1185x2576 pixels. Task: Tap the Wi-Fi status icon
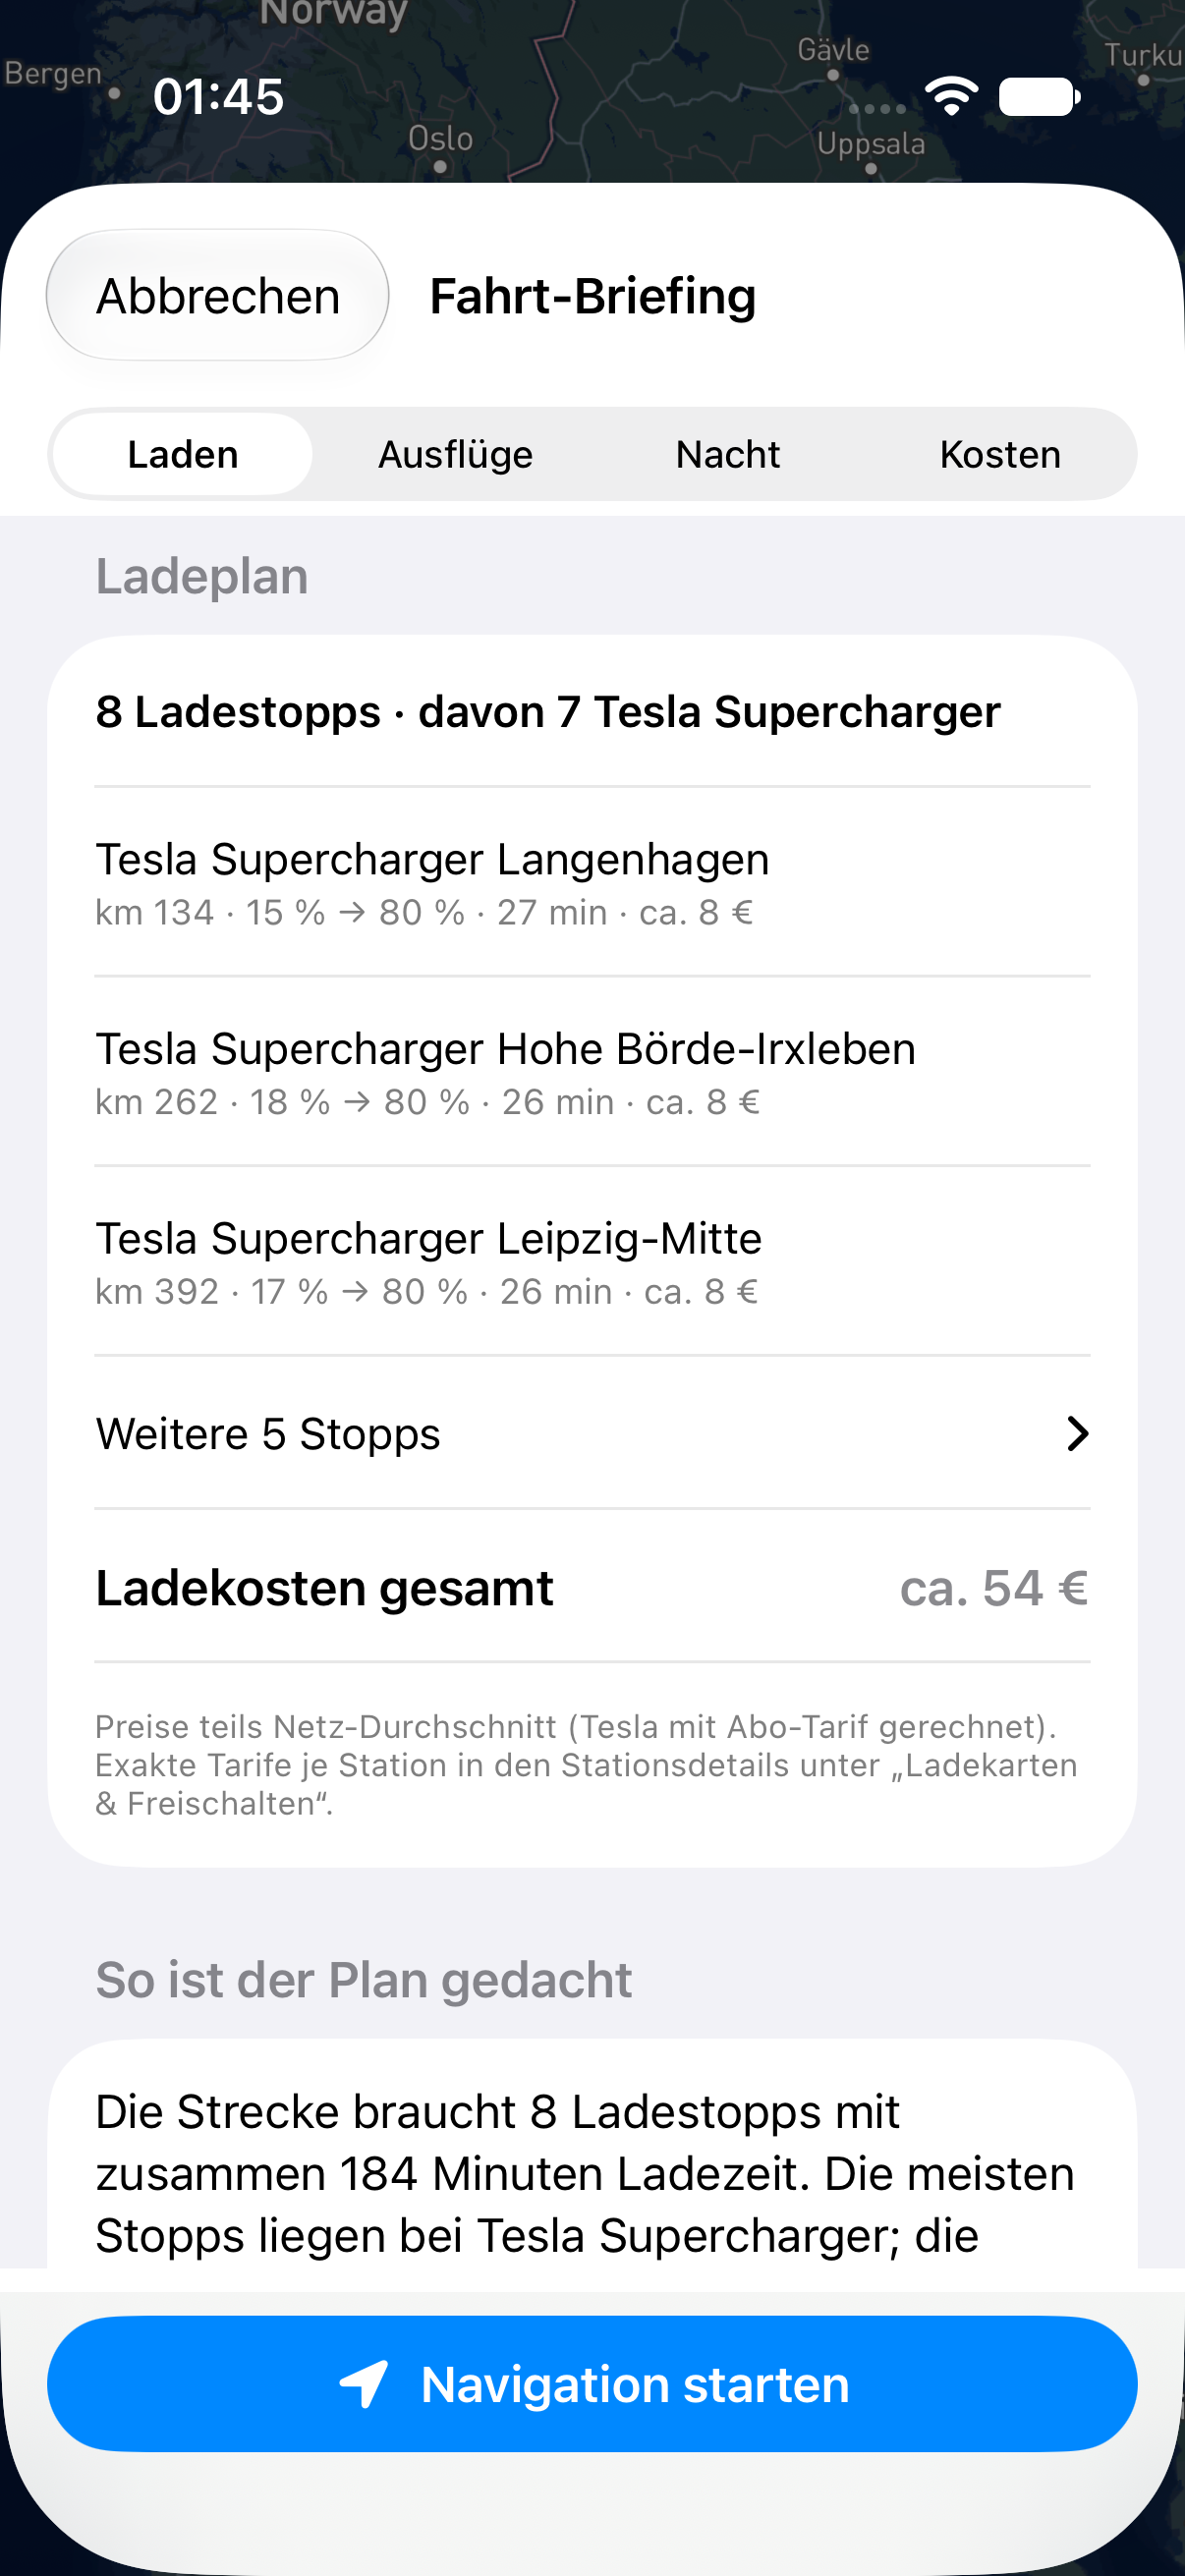(951, 96)
